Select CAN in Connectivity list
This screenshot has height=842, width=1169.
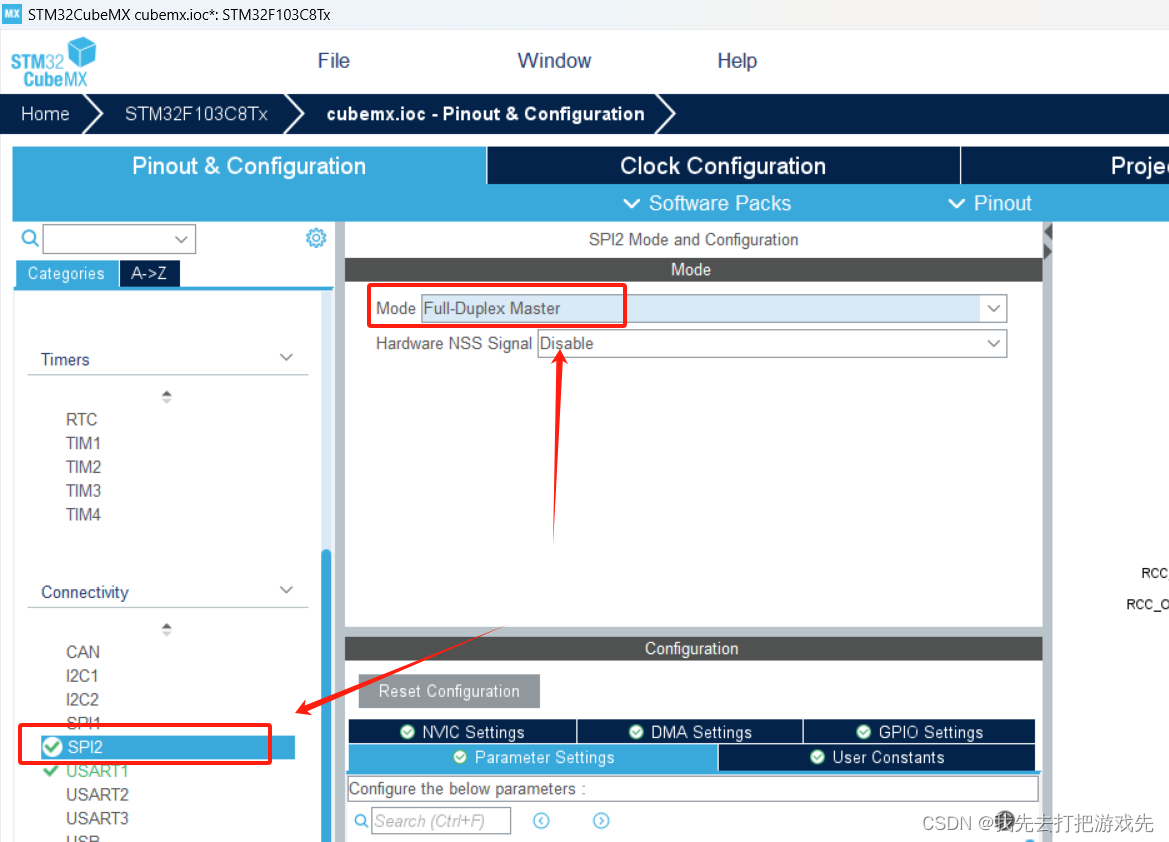click(83, 652)
